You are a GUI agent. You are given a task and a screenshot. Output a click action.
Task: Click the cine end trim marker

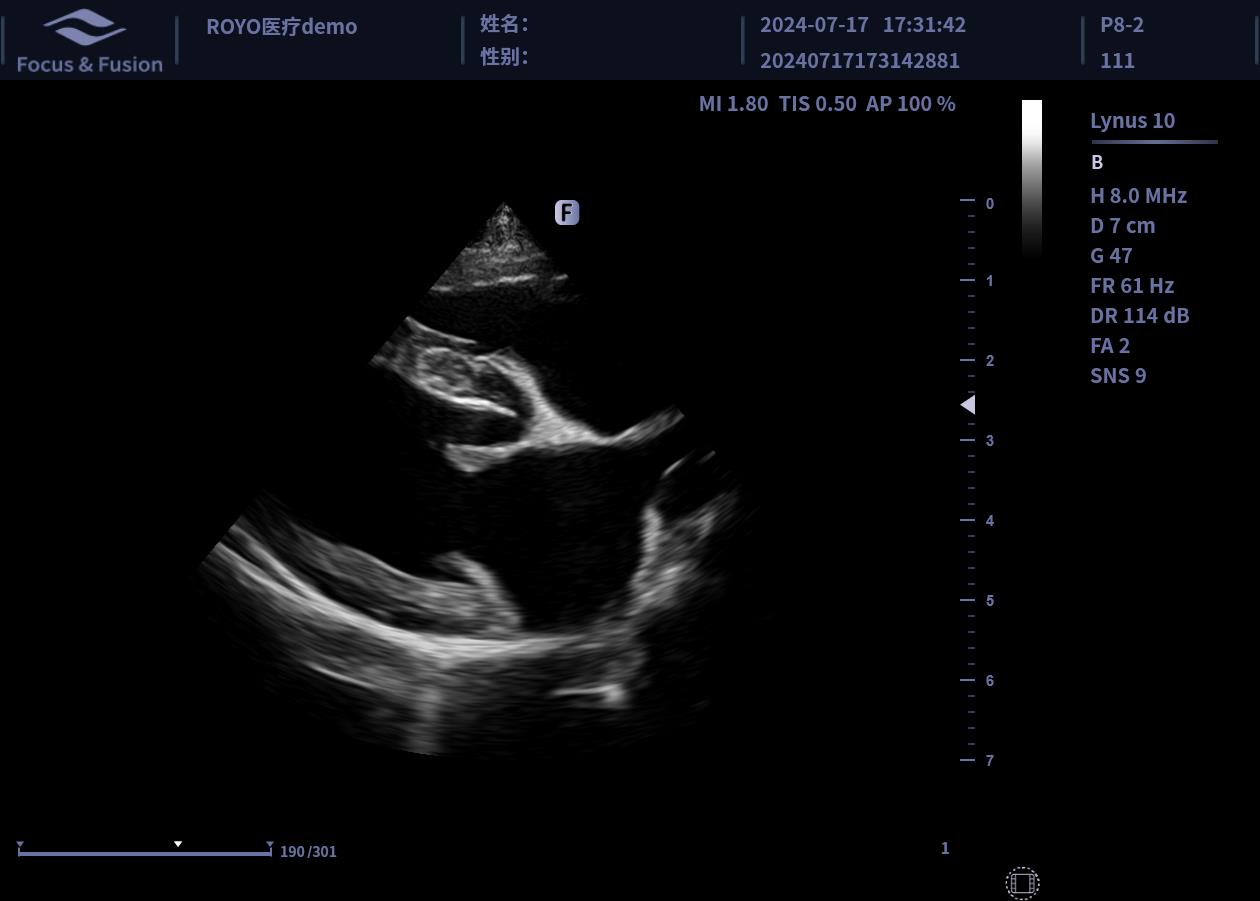[x=270, y=846]
